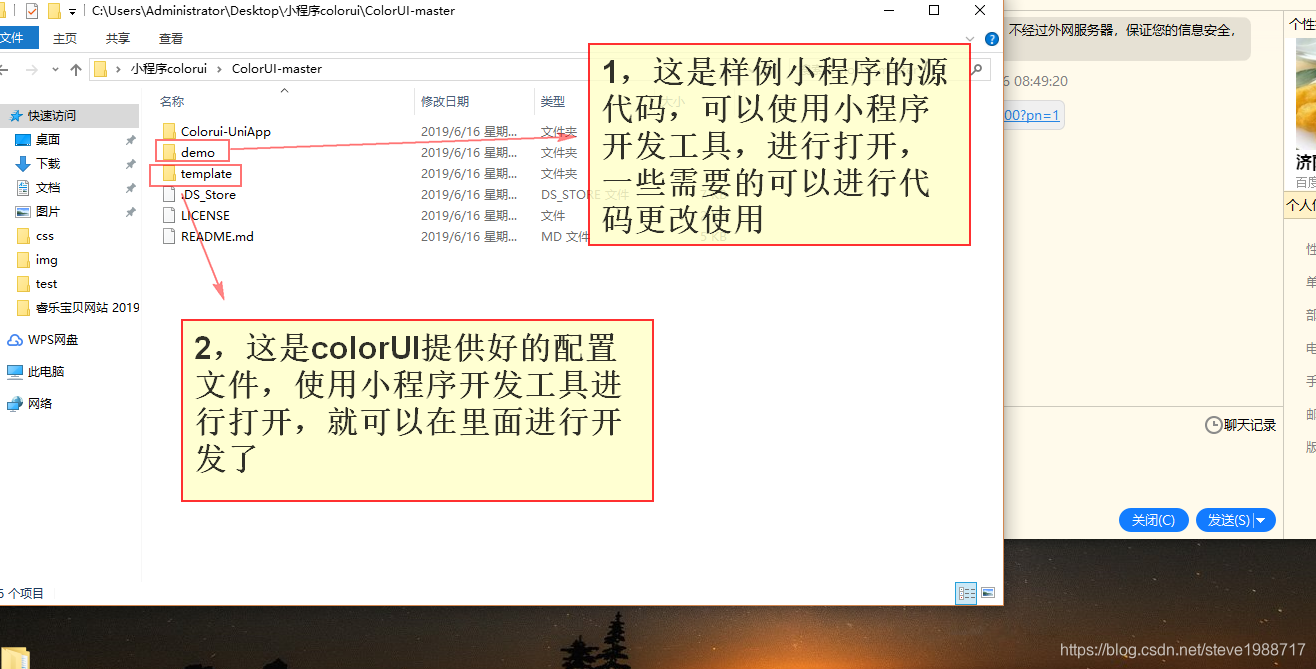The width and height of the screenshot is (1316, 669).
Task: Select the template folder in file list
Action: point(206,173)
